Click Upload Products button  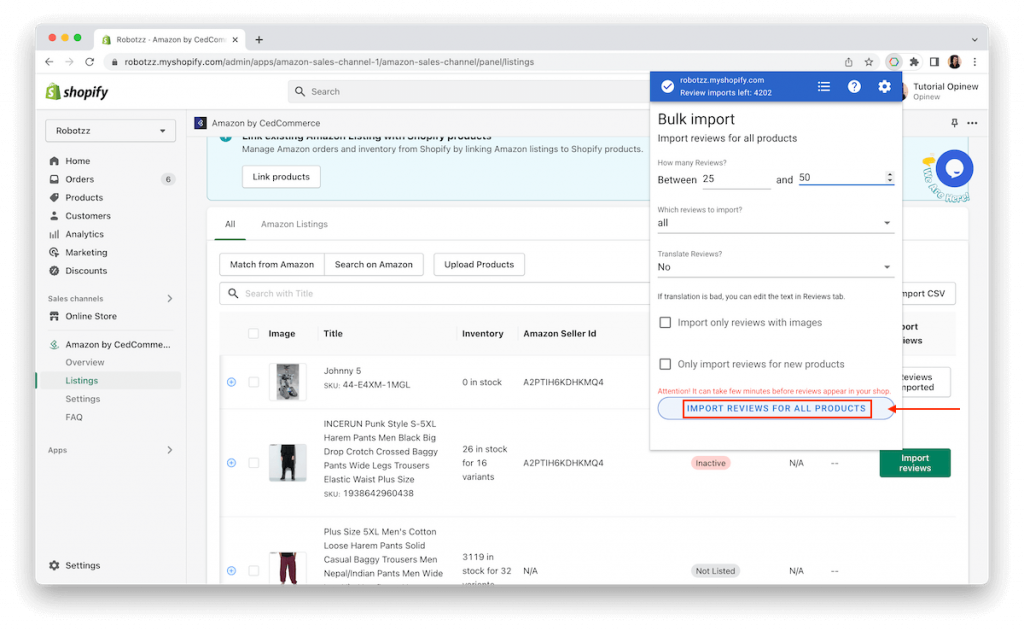pyautogui.click(x=479, y=265)
